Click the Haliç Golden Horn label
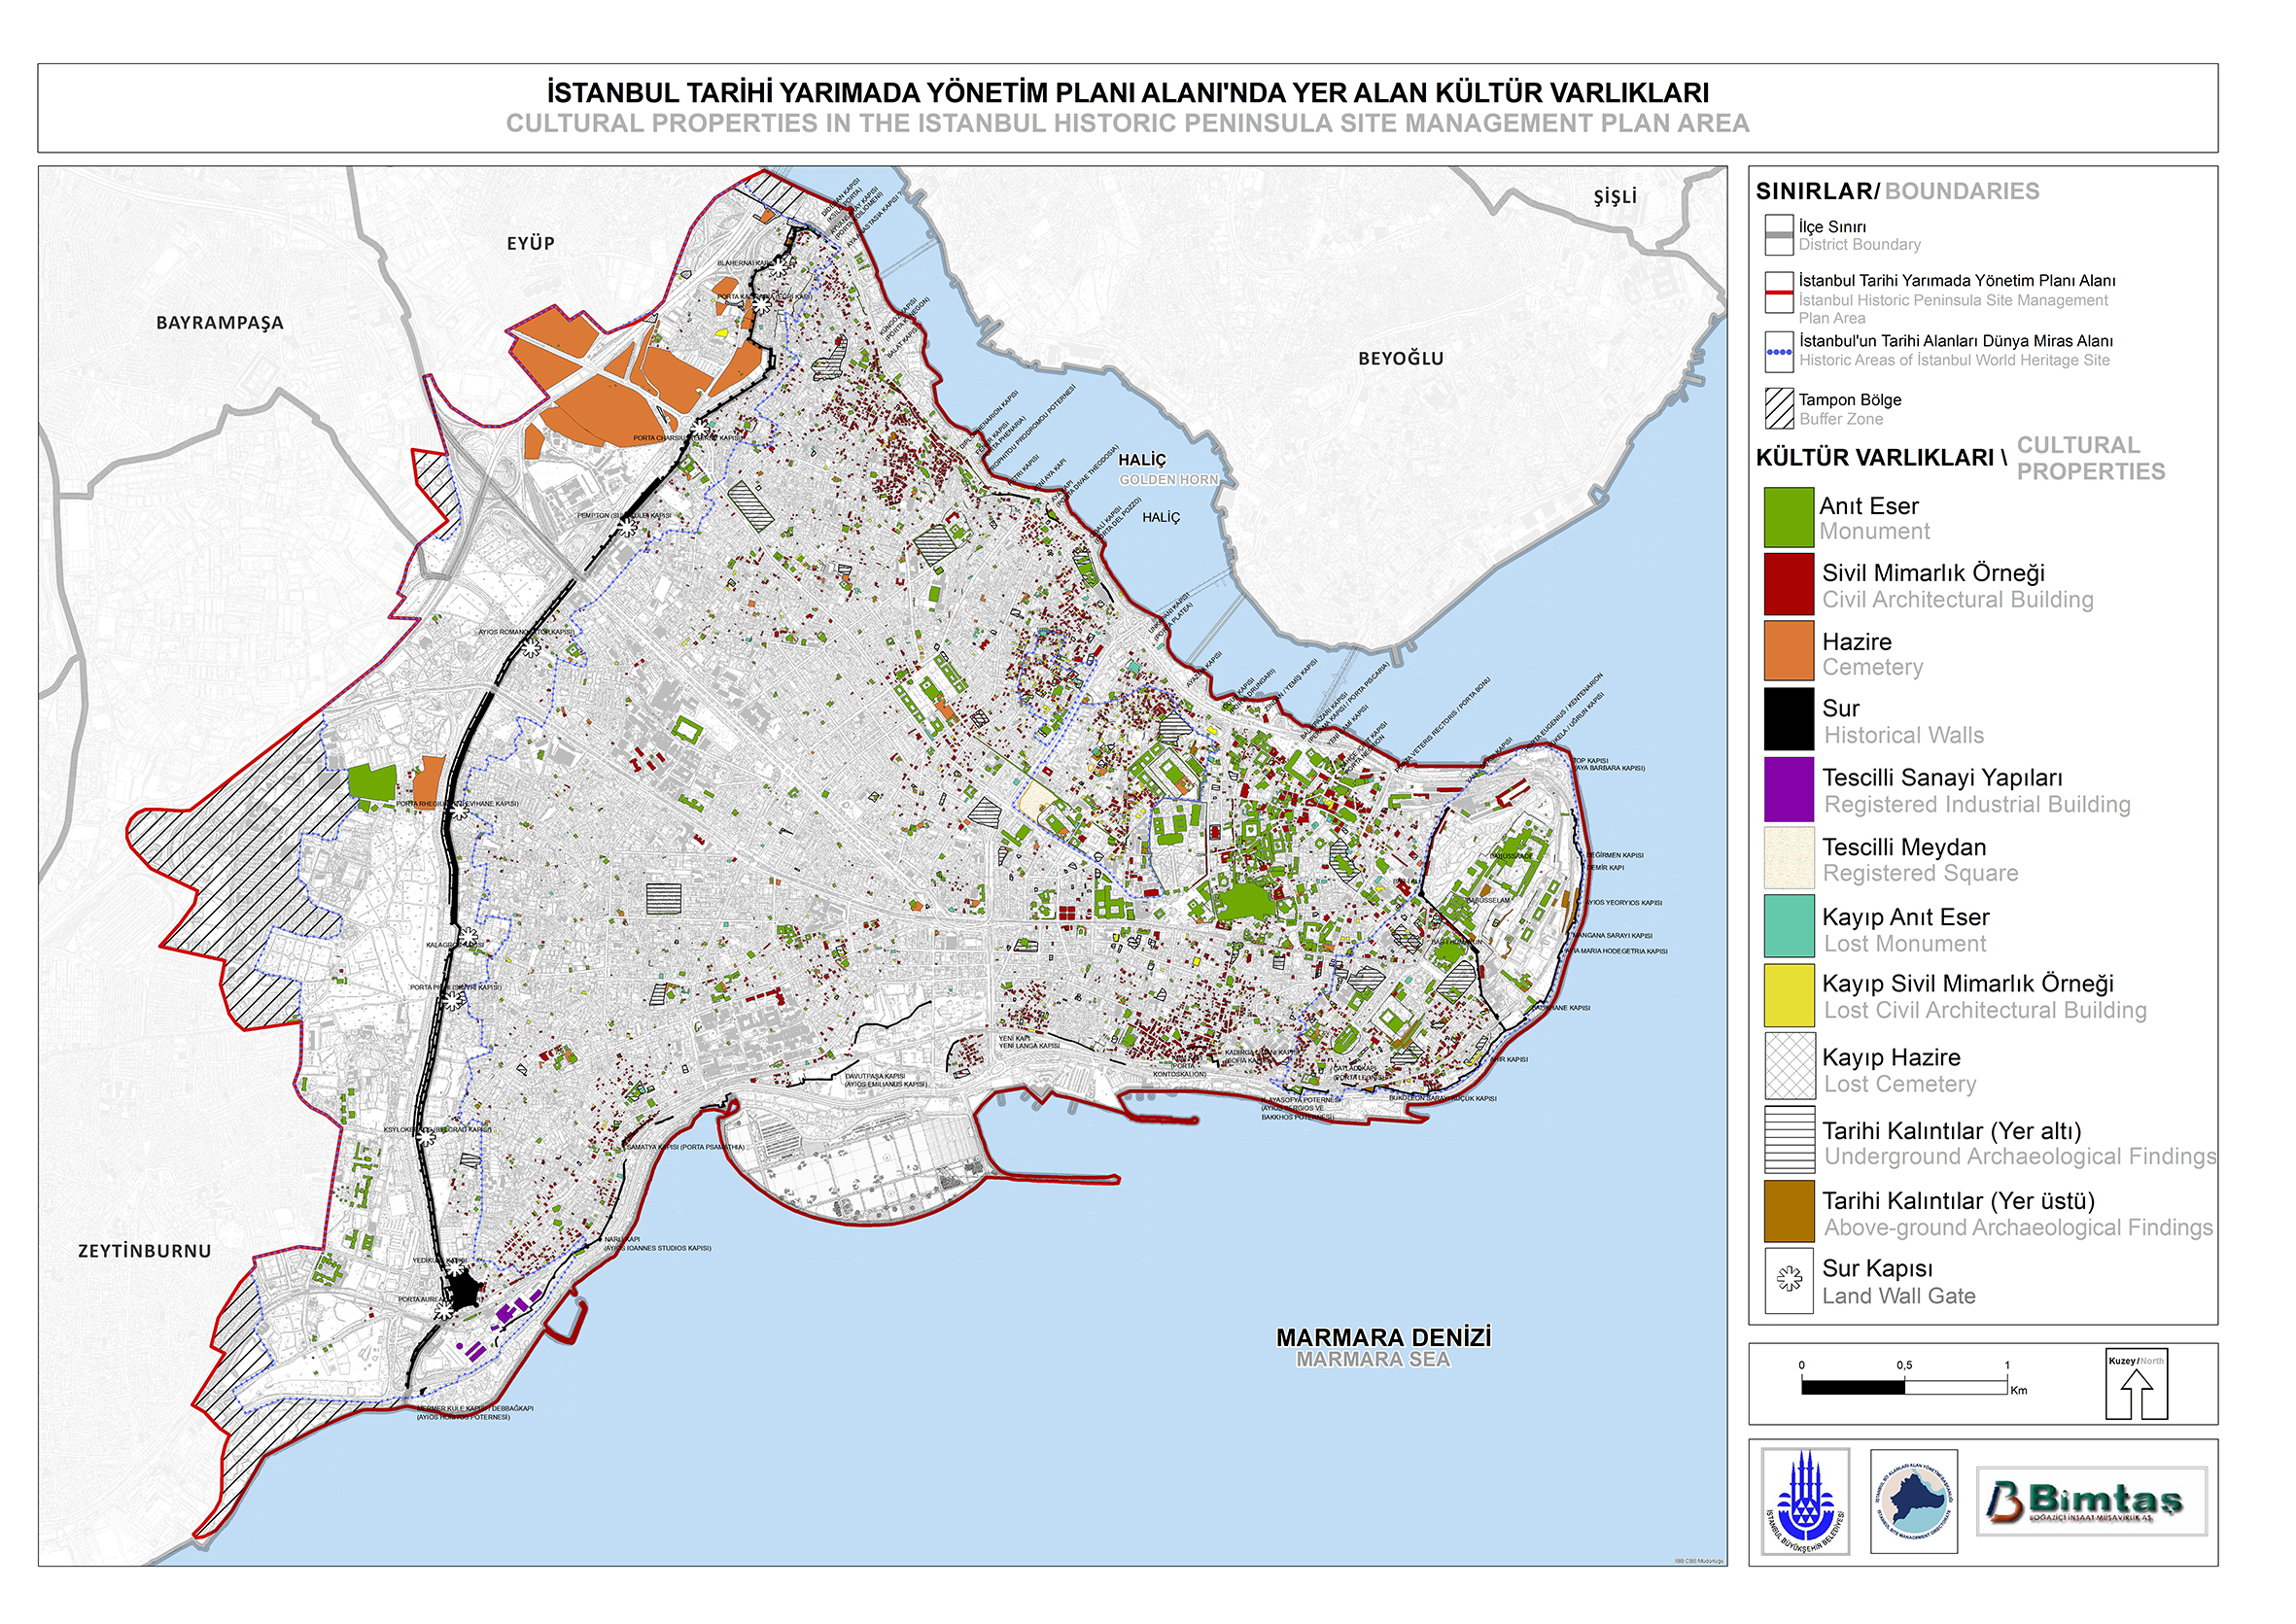 click(x=1145, y=461)
